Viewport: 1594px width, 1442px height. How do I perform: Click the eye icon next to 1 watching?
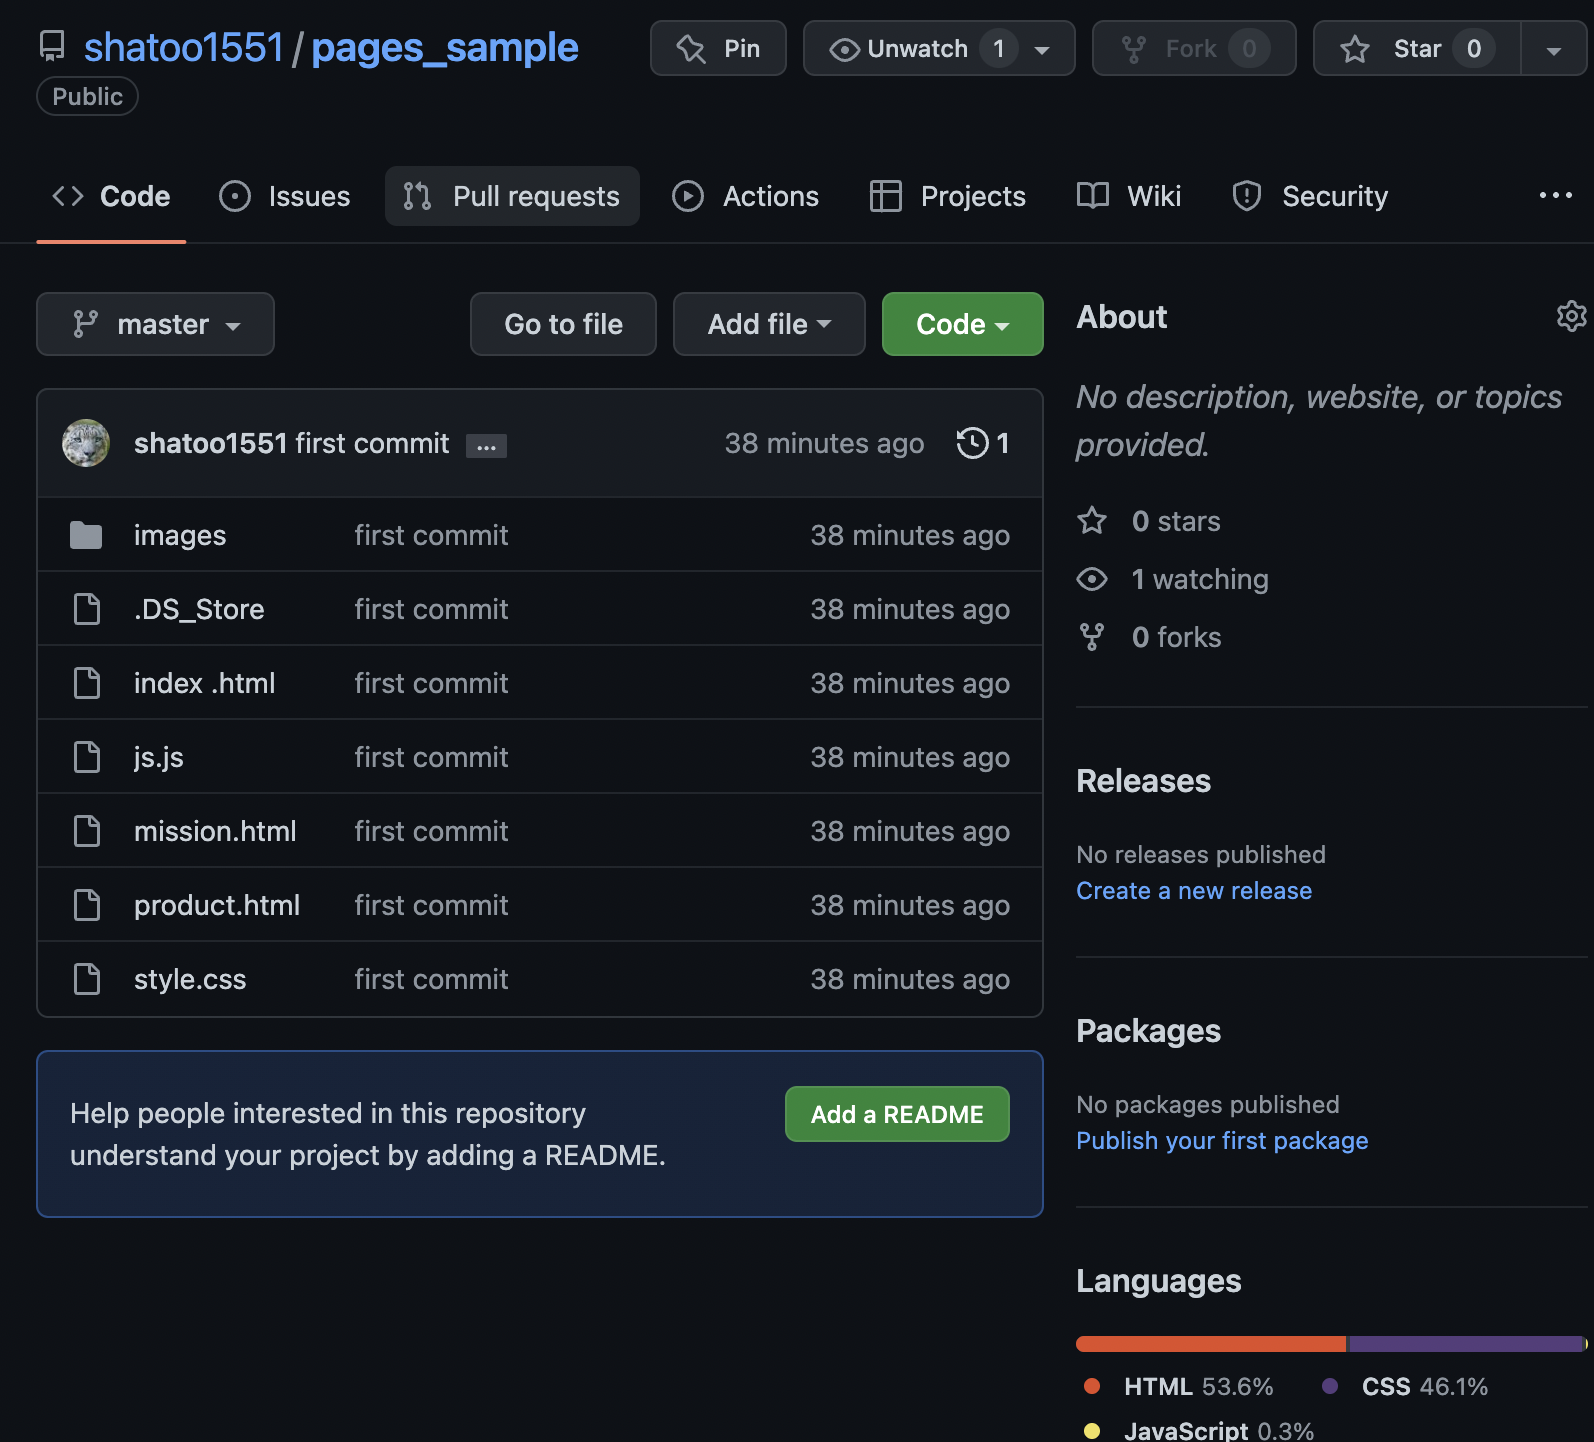1092,579
